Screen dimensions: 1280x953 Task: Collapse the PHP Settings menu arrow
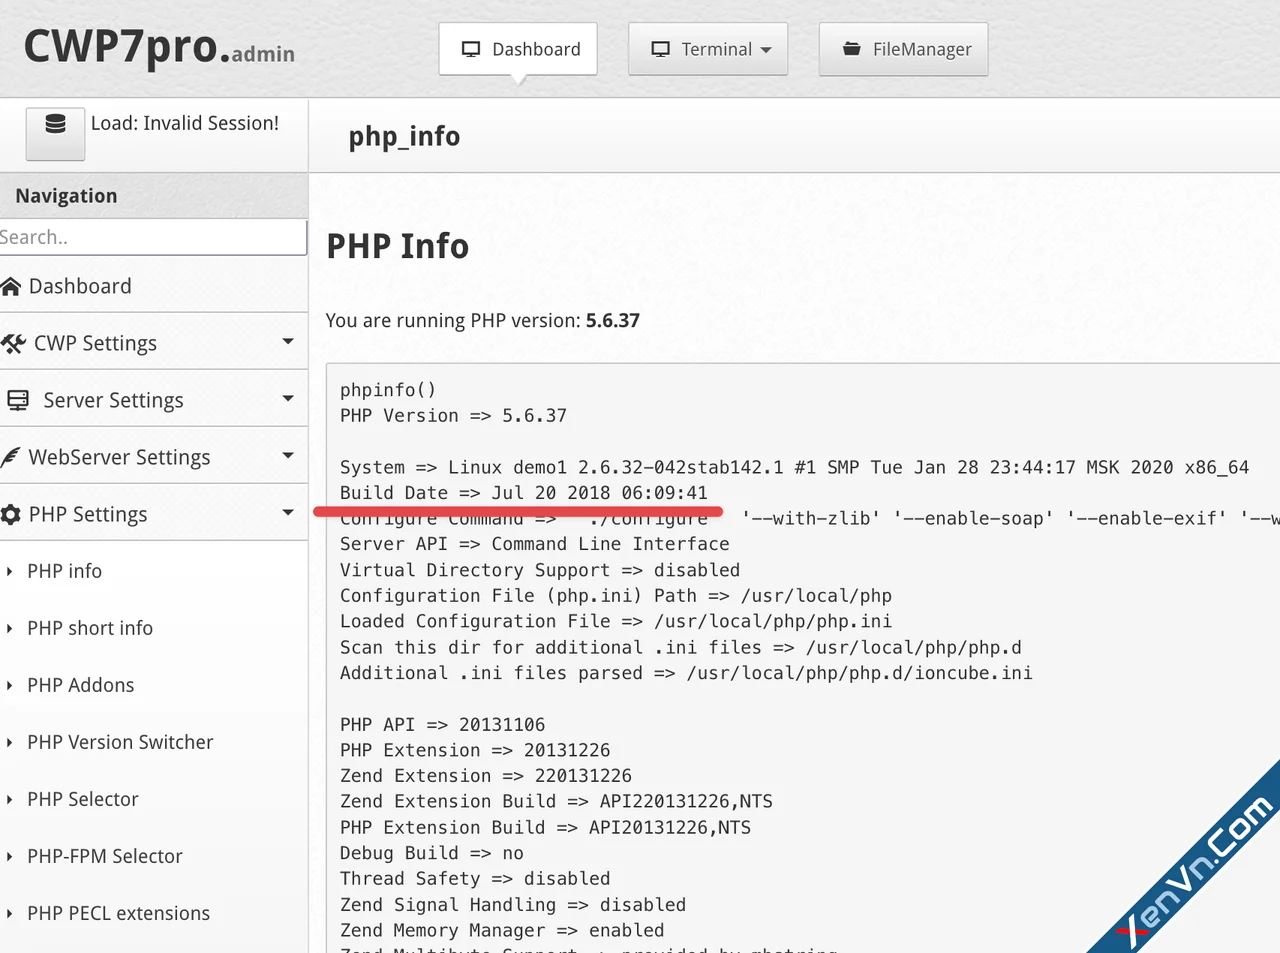coord(288,513)
